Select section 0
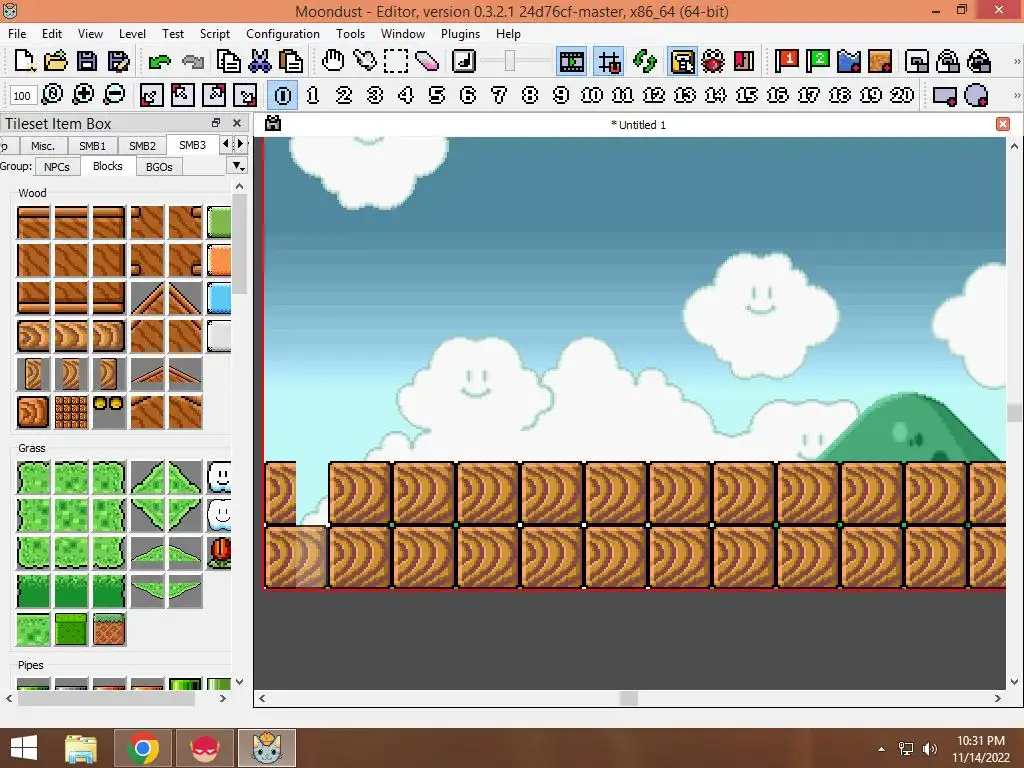The height and width of the screenshot is (768, 1024). pos(283,95)
